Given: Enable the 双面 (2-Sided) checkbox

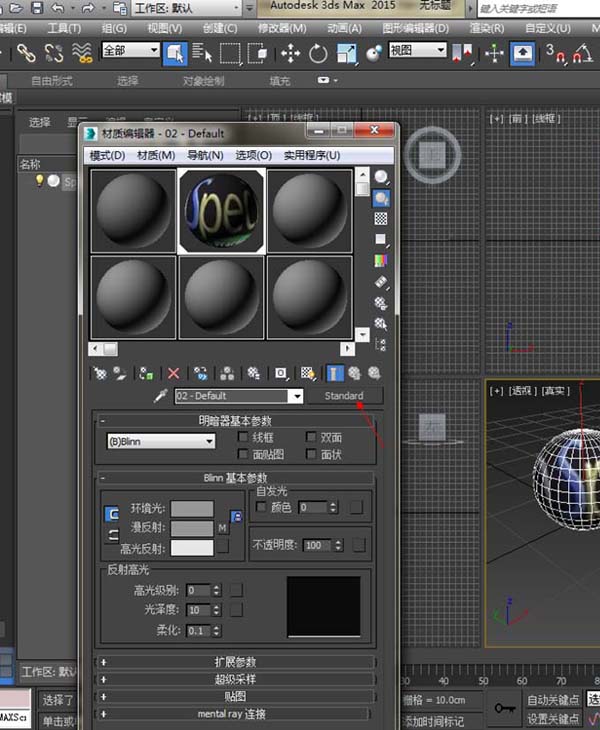Looking at the screenshot, I should [311, 438].
